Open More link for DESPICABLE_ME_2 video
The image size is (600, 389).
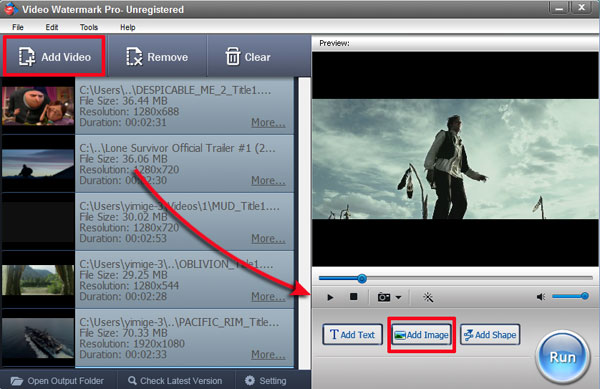(x=268, y=123)
